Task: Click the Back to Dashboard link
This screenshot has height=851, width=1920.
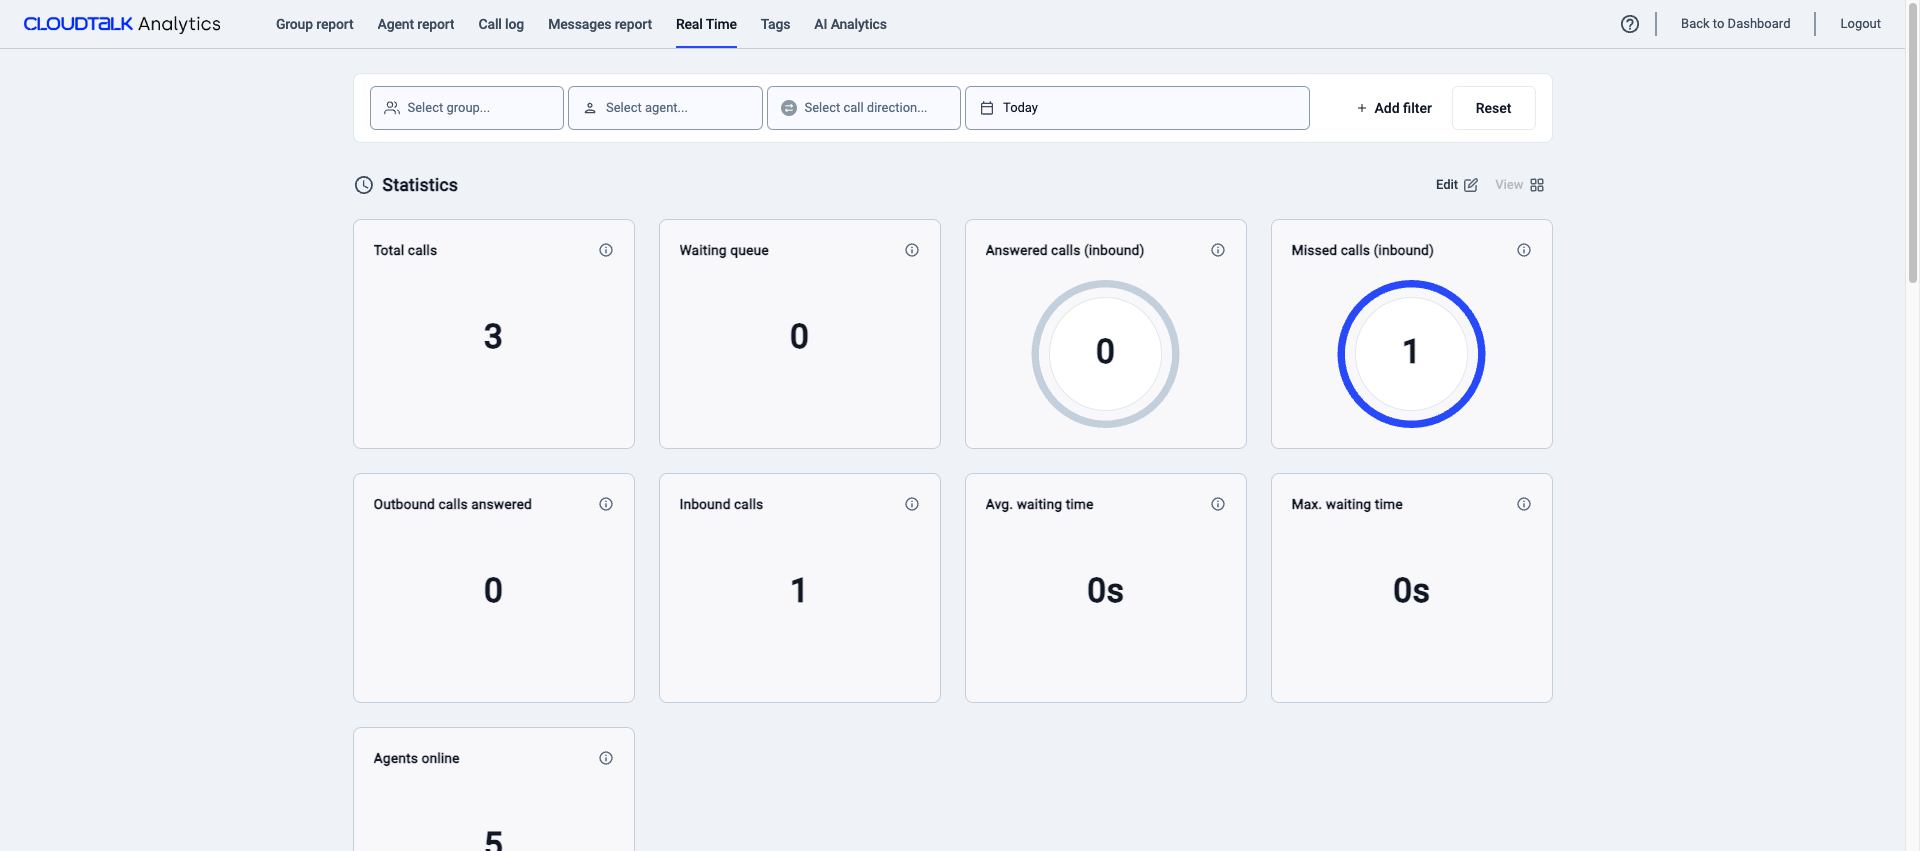Action: pos(1735,24)
